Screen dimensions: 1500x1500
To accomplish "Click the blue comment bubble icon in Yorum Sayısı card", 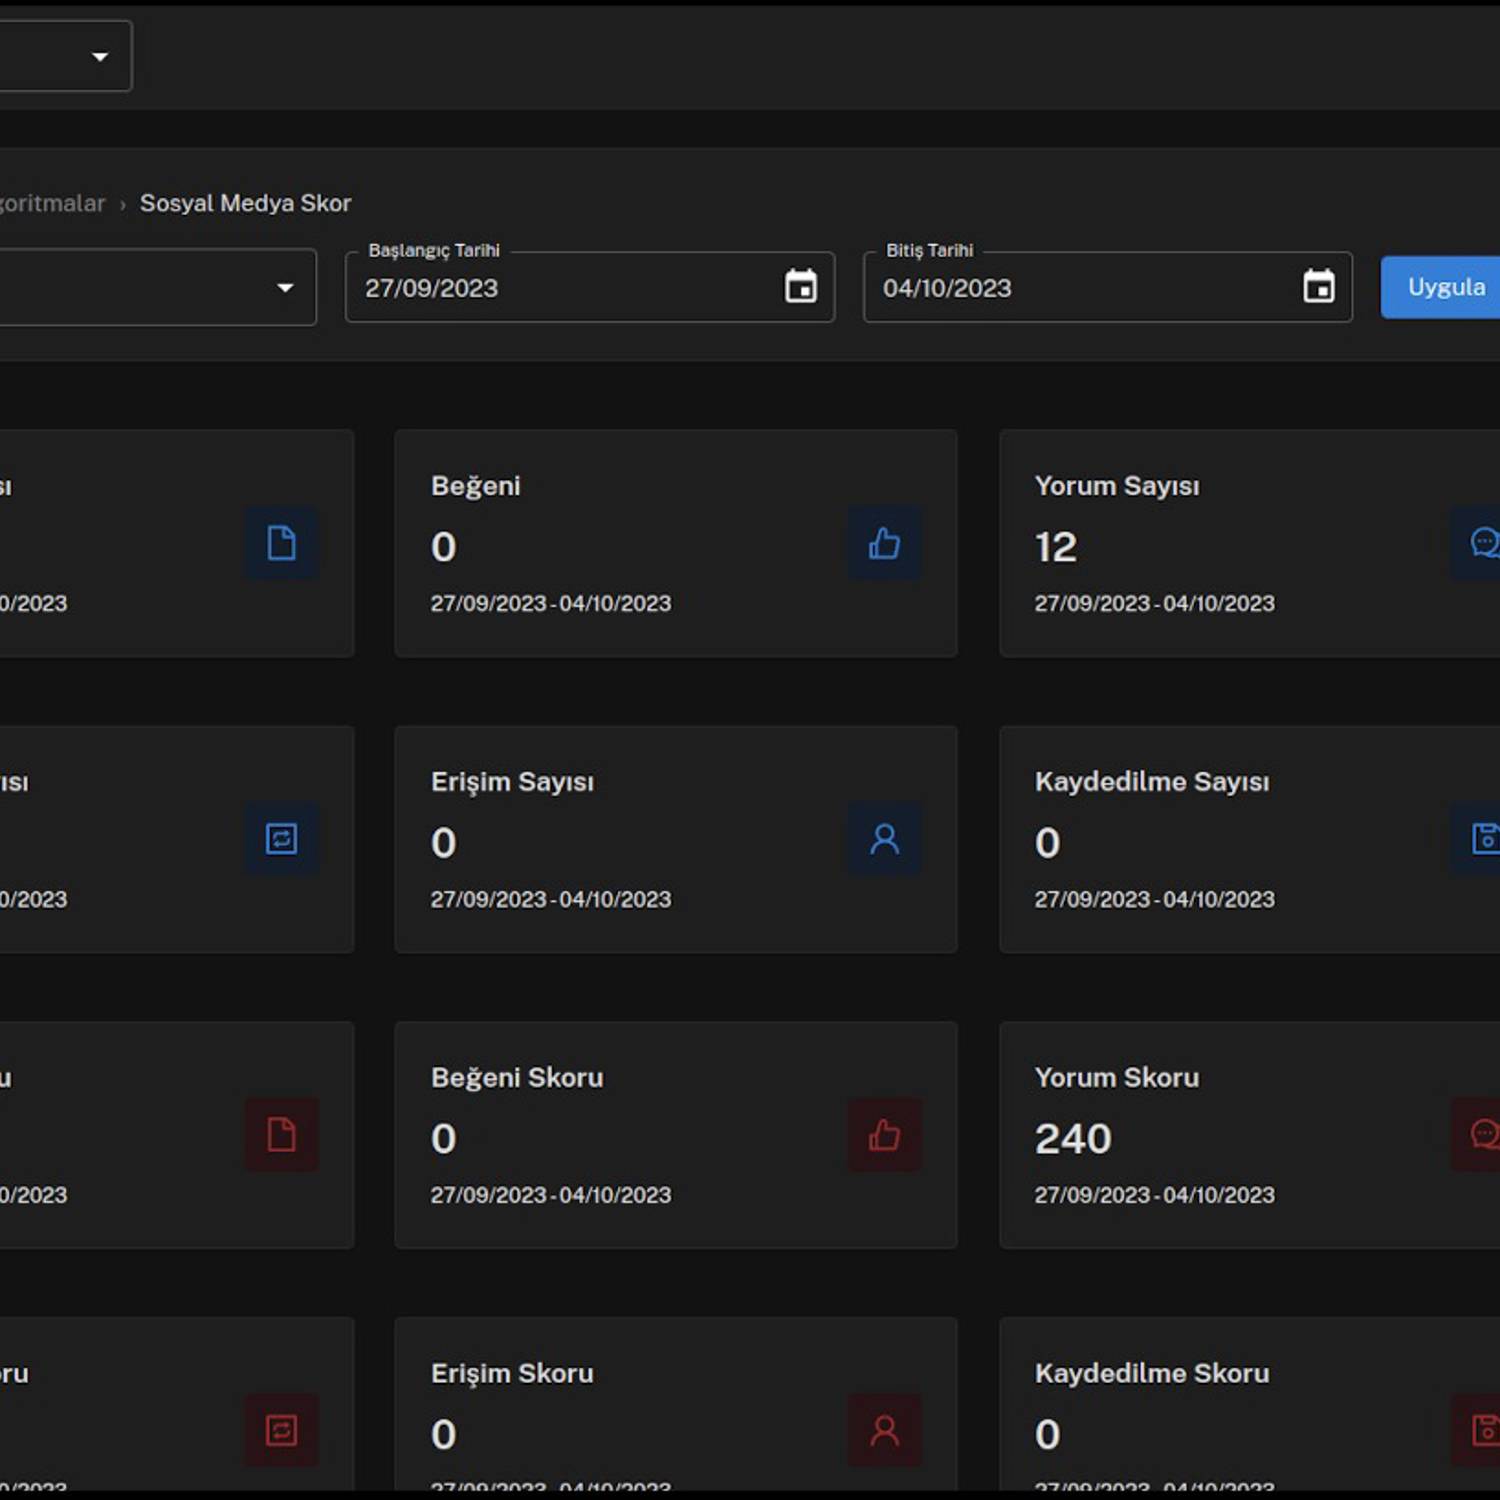I will point(1484,543).
